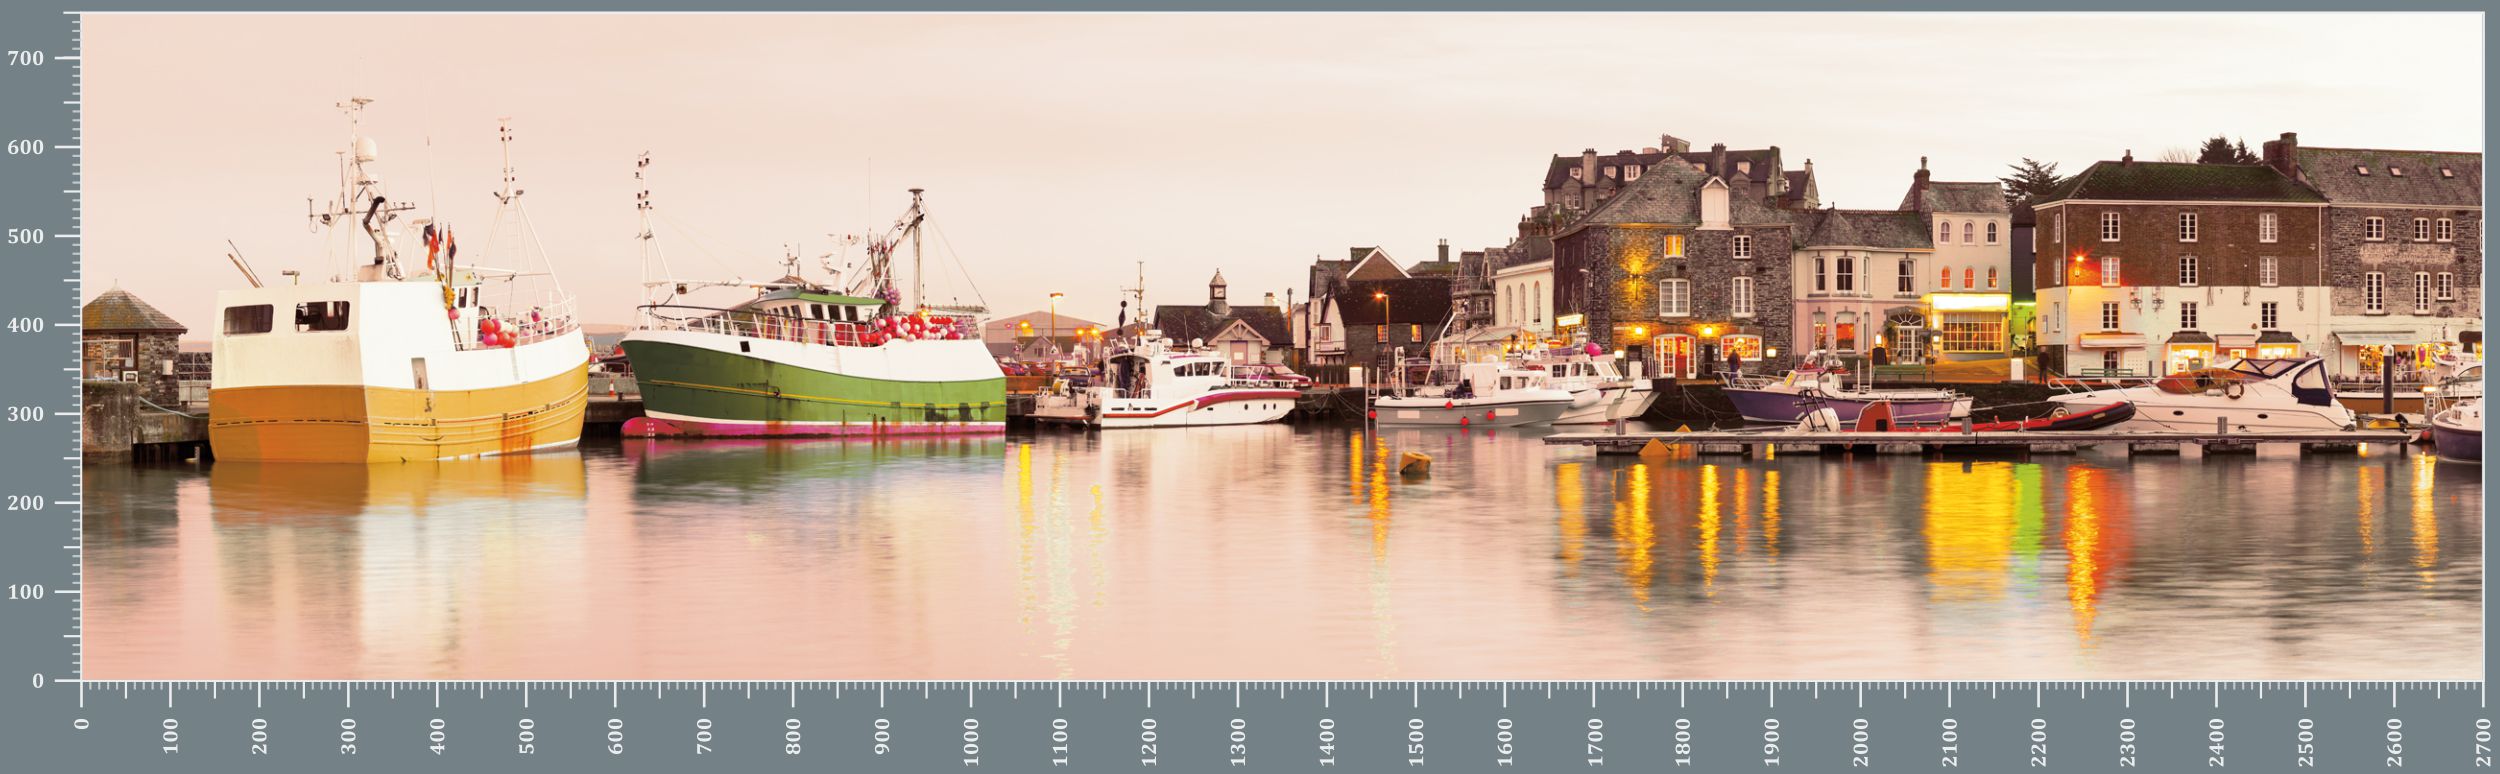Image resolution: width=2500 pixels, height=774 pixels.
Task: Select "200" on the vertical ruler
Action: [x=26, y=504]
